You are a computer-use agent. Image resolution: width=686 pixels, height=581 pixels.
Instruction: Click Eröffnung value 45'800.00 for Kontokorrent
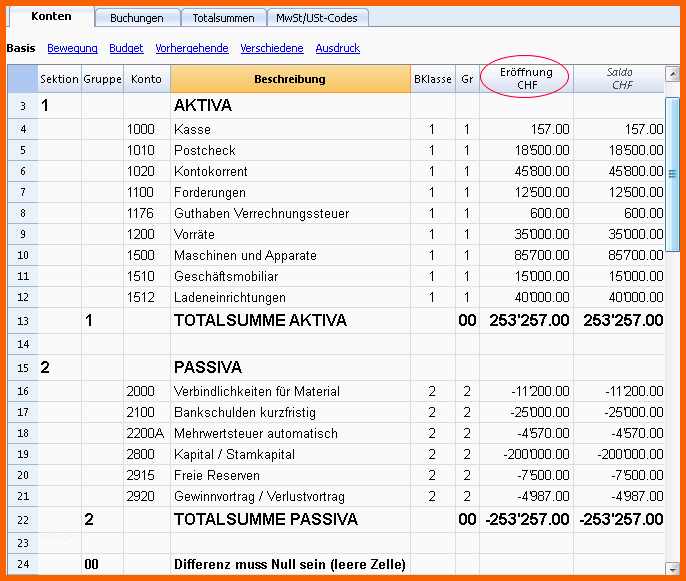(x=526, y=171)
